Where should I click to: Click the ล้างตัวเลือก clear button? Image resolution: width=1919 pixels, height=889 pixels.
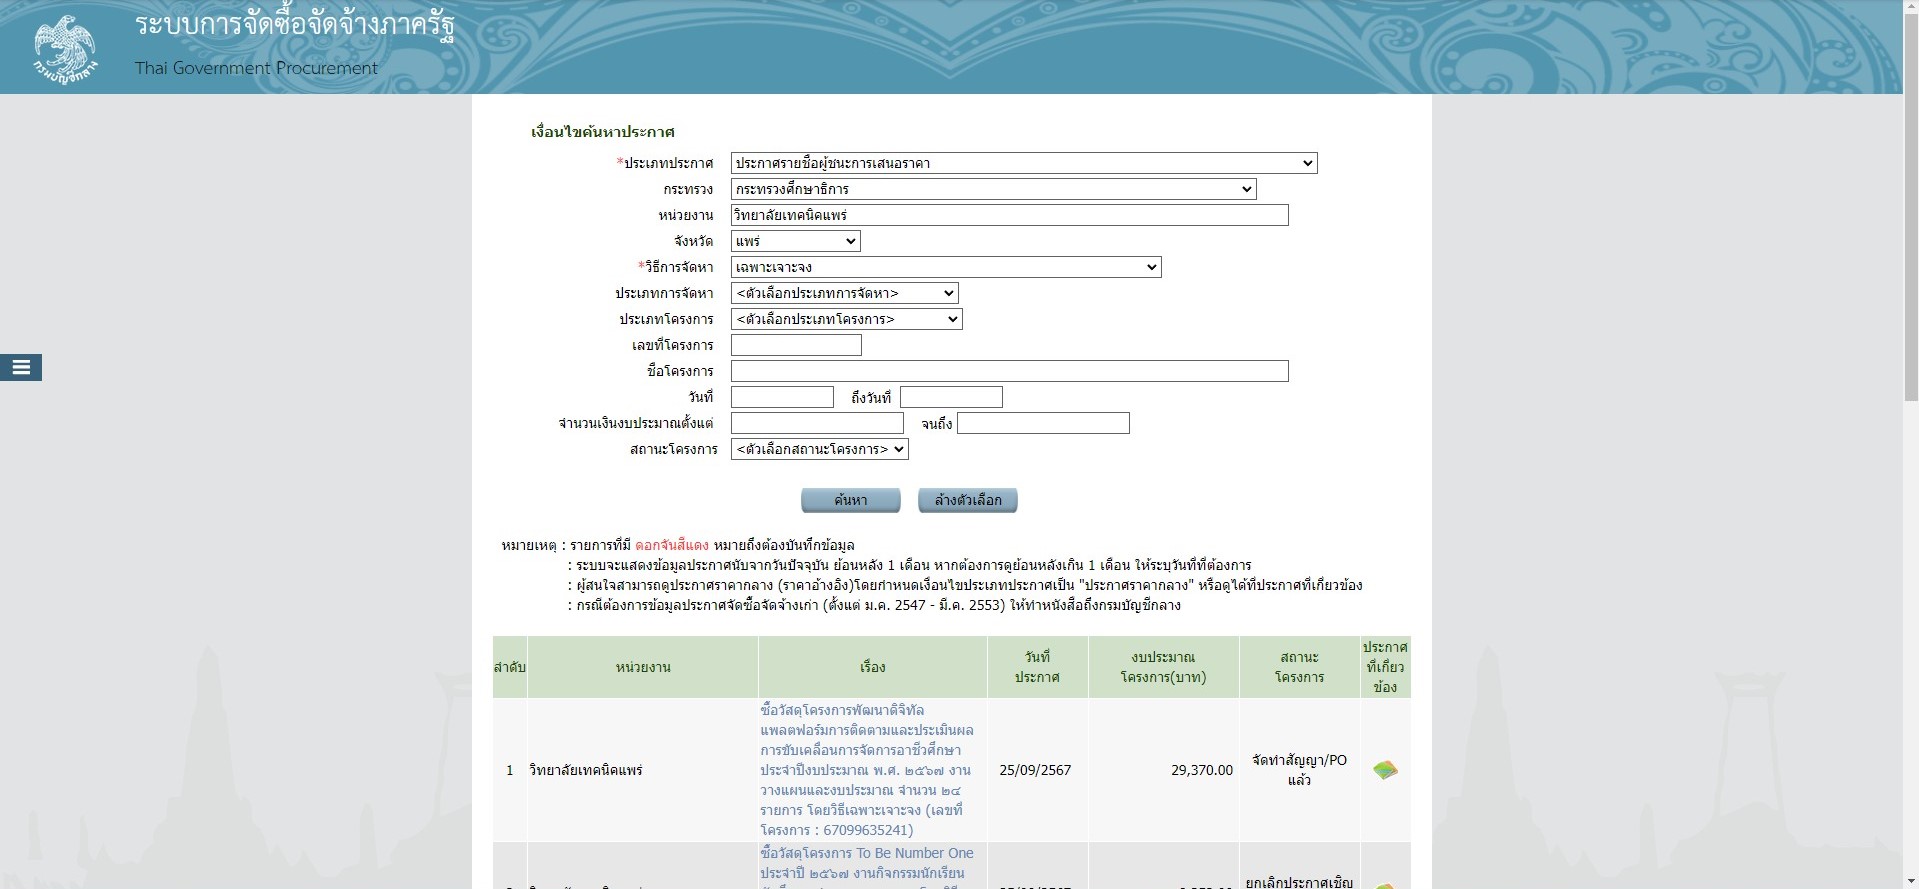[967, 500]
